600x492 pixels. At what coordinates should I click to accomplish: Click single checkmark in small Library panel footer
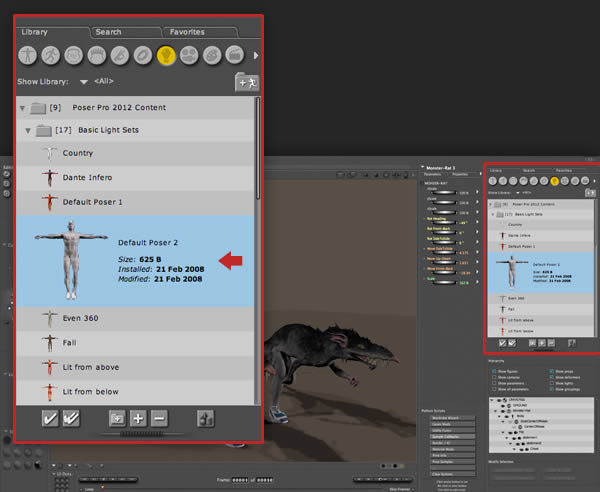click(502, 343)
